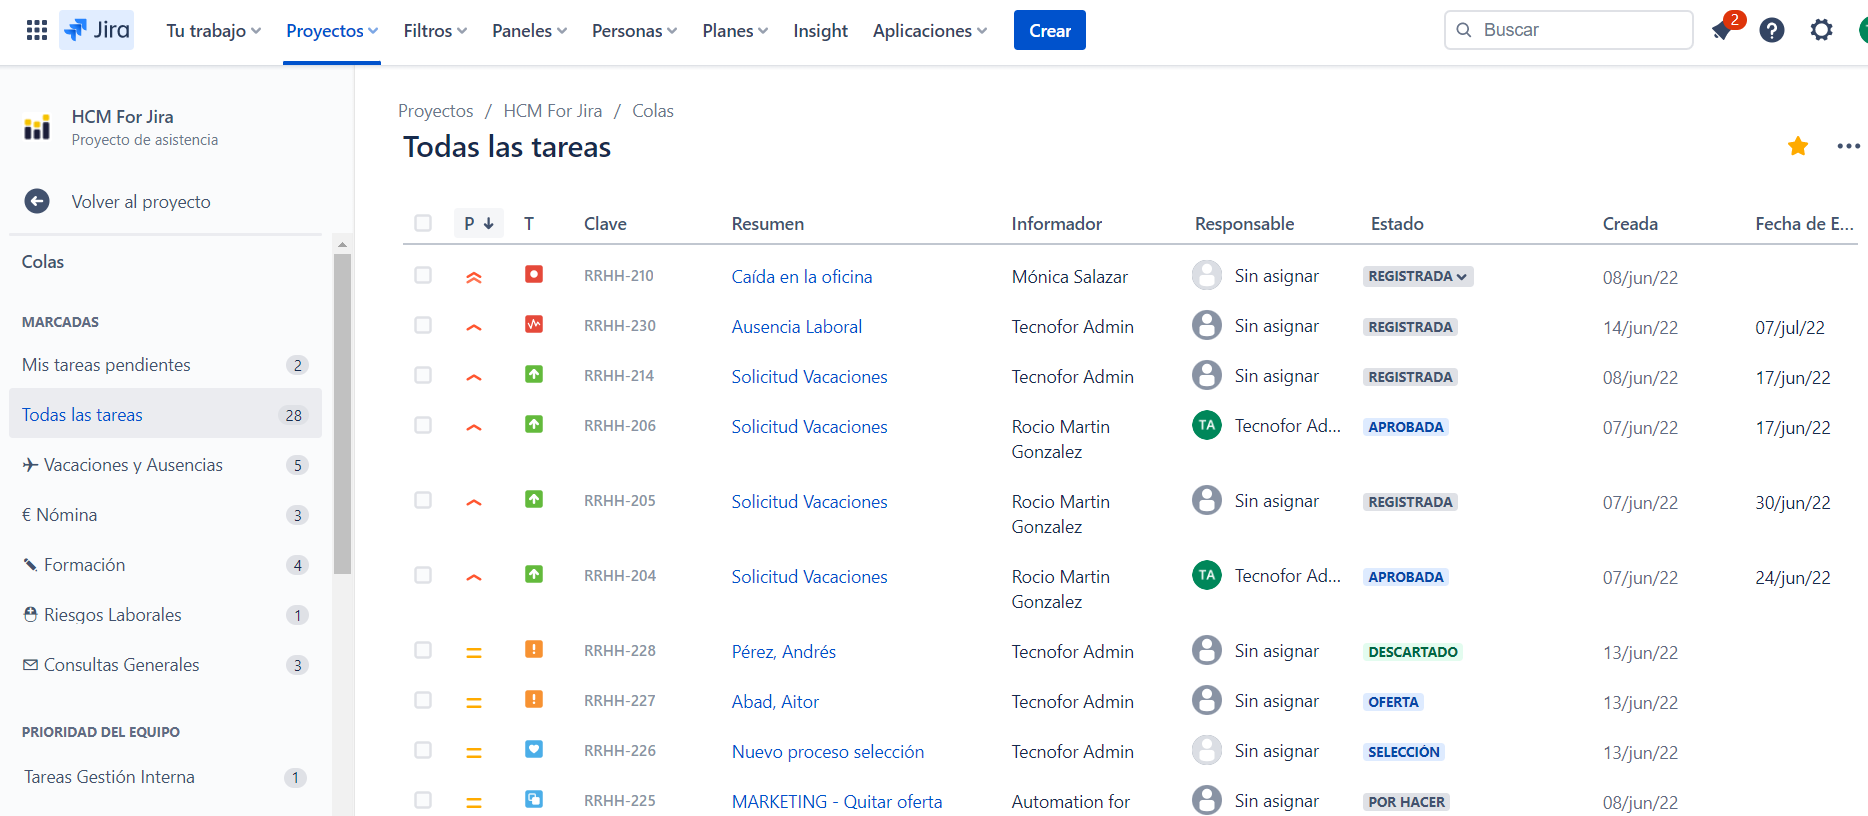Open the settings gear icon

click(x=1822, y=30)
